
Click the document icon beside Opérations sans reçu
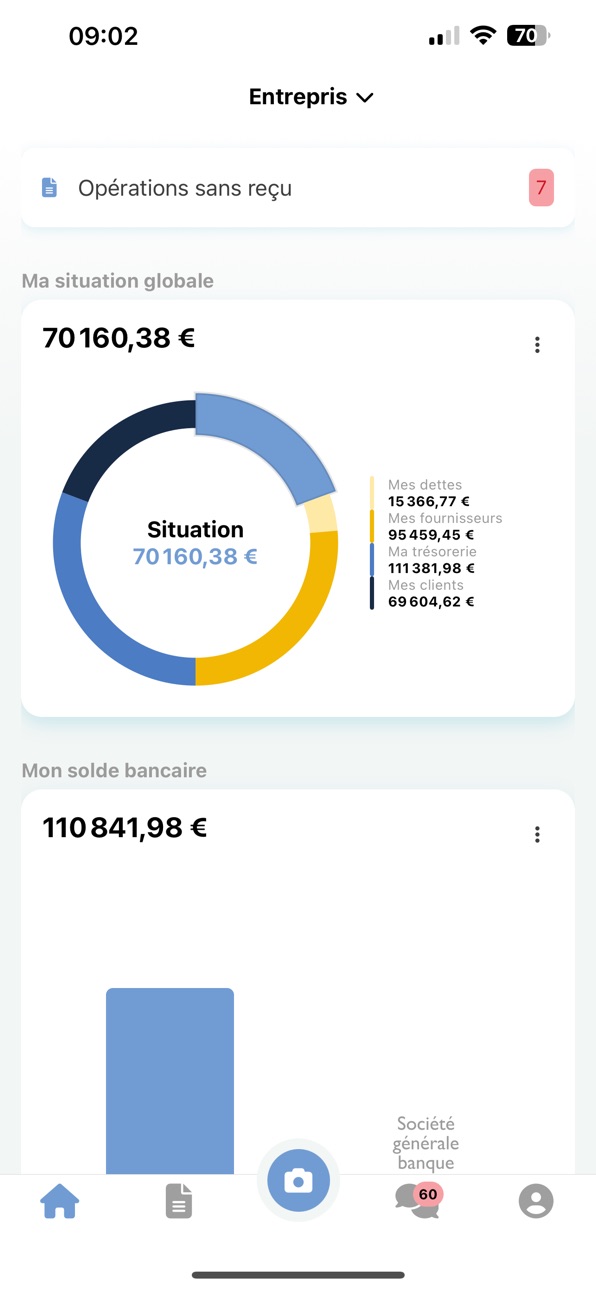pos(49,188)
